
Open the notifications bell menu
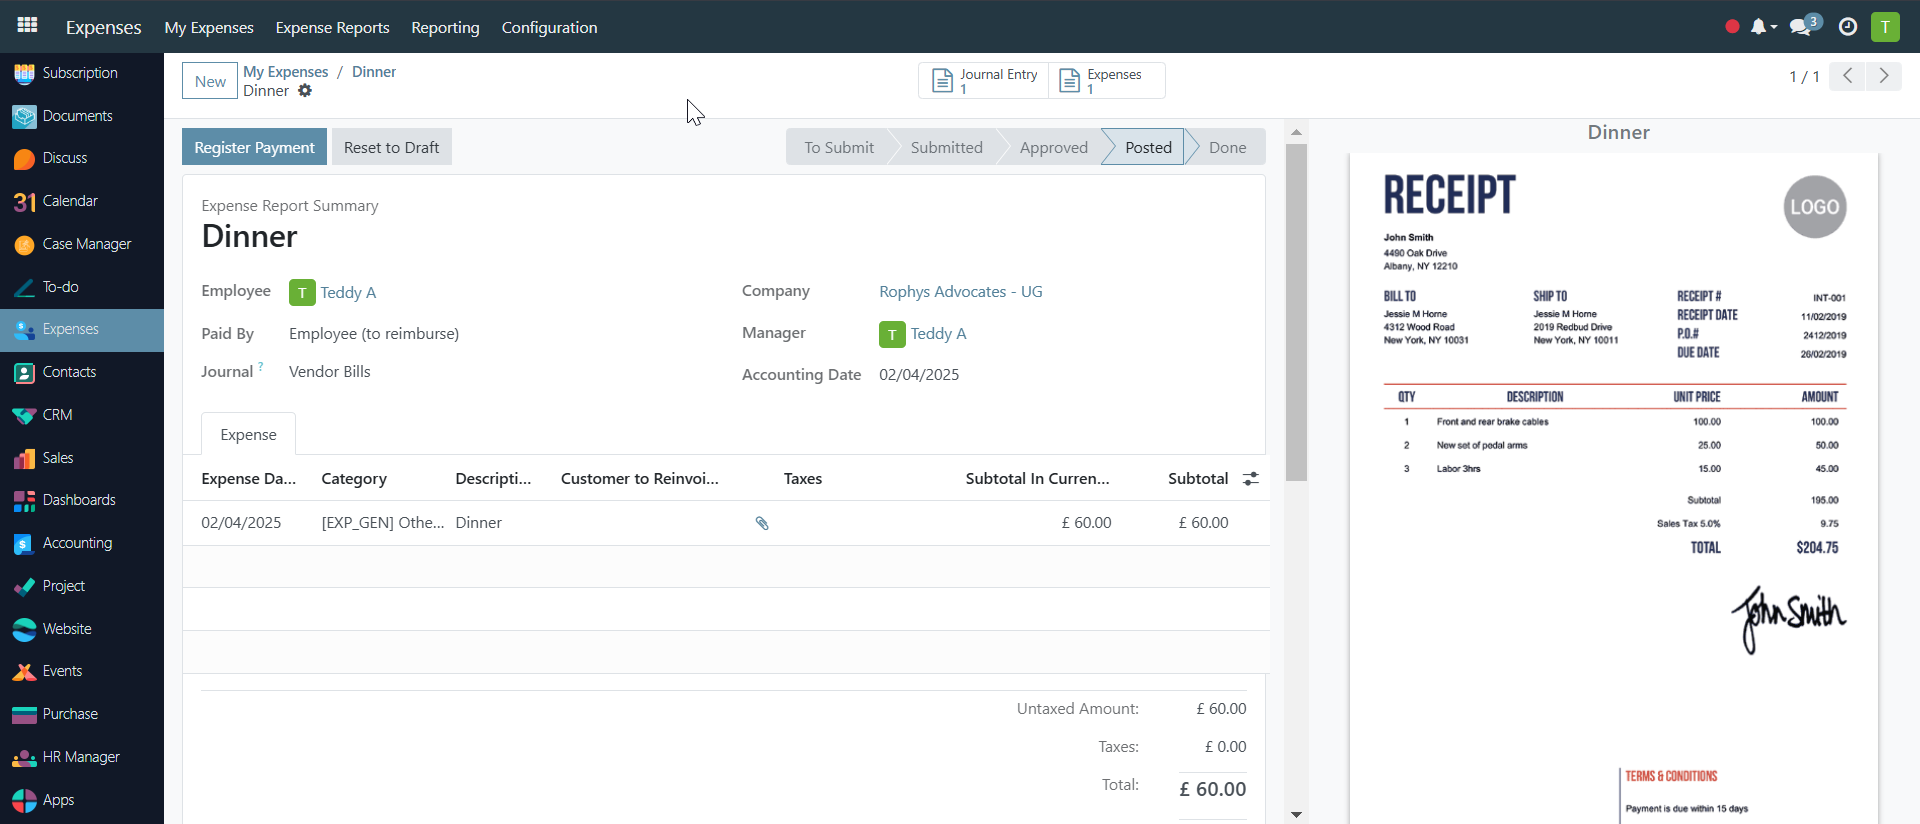[x=1762, y=27]
